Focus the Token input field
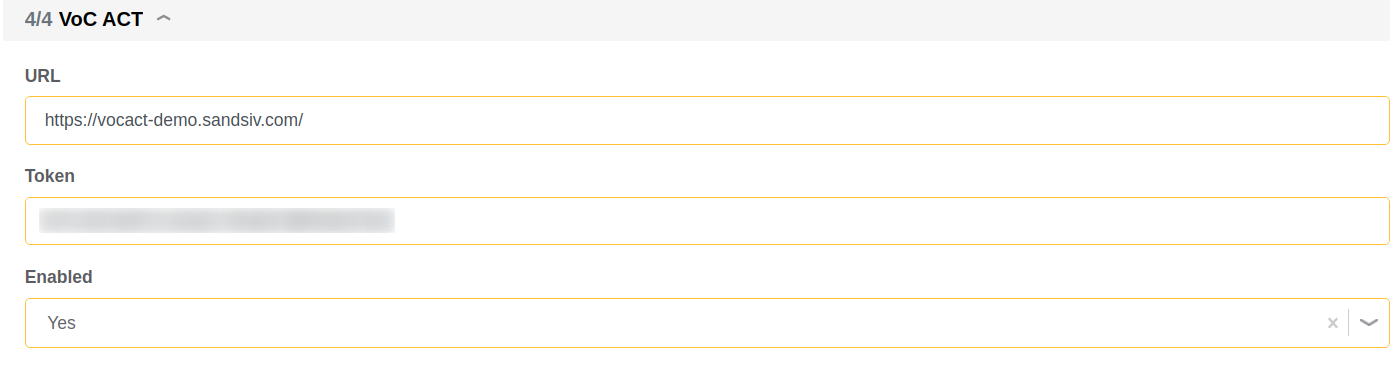Screen dimensions: 1396x370 tap(707, 221)
